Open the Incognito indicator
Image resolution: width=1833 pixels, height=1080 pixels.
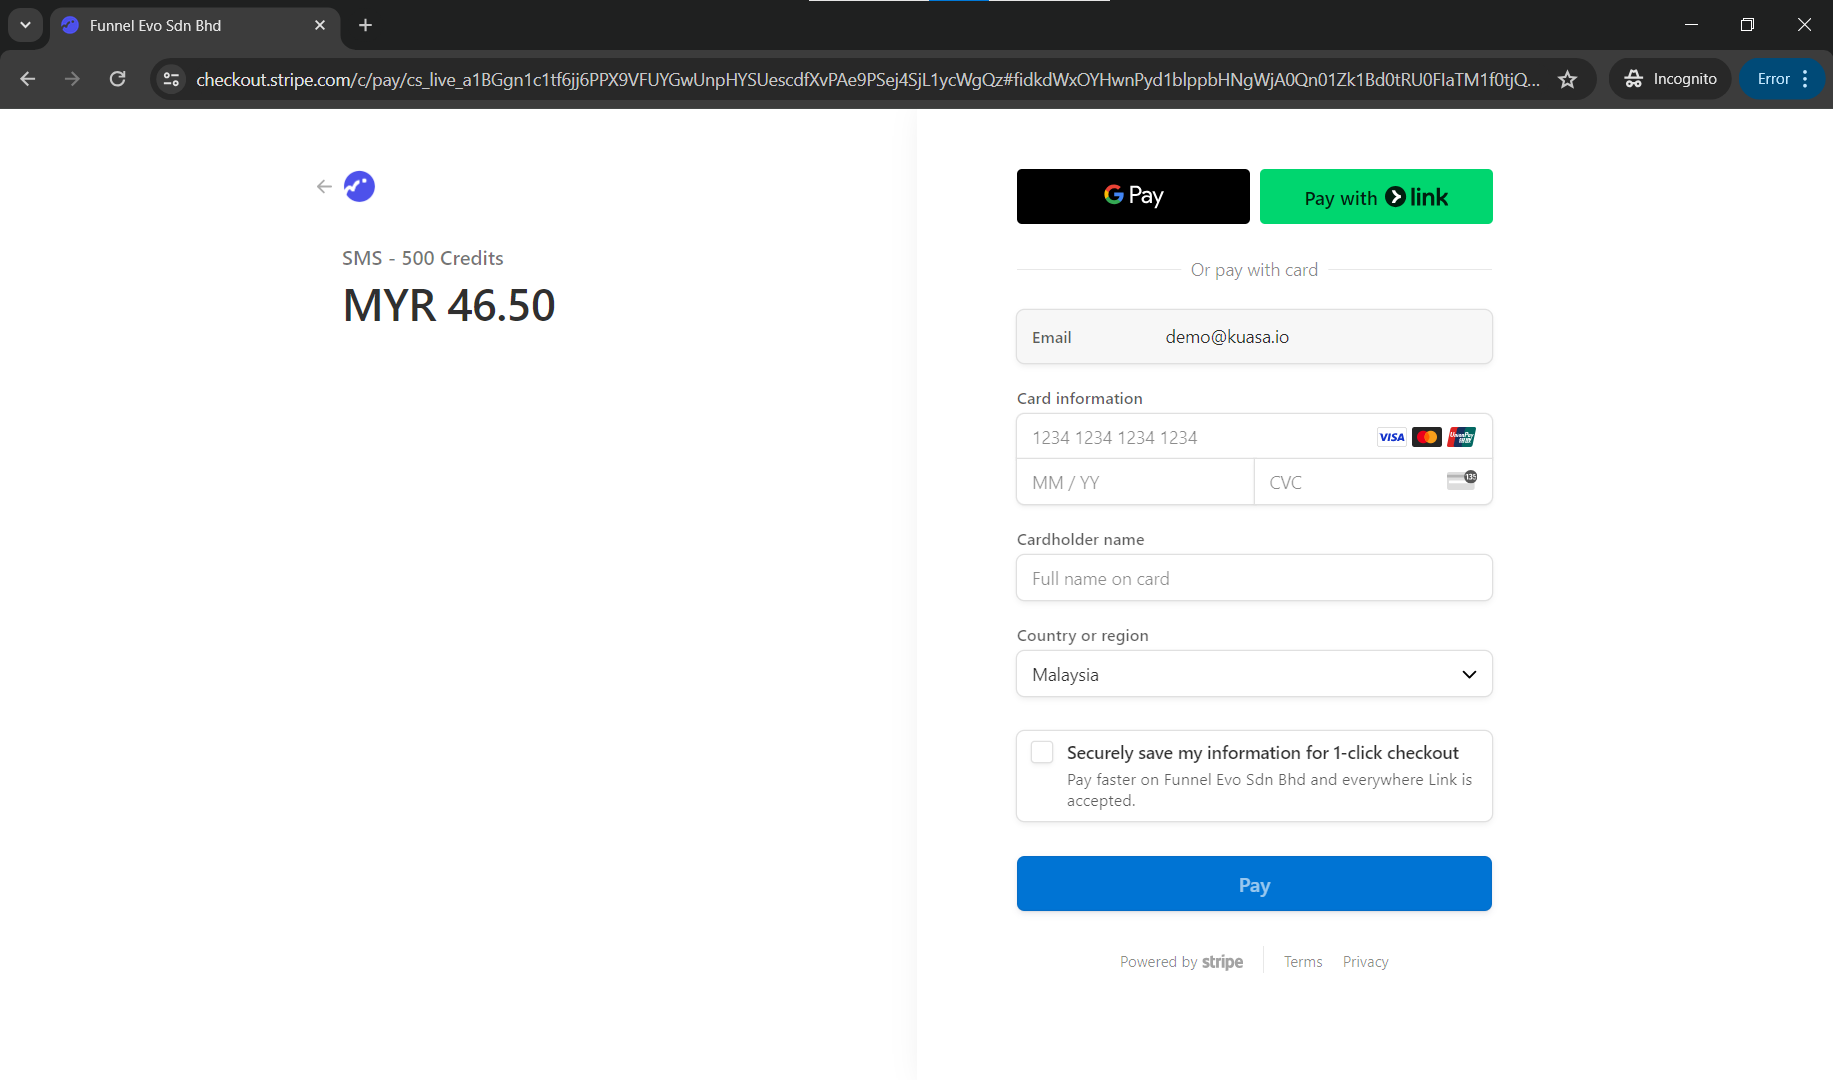[1670, 79]
